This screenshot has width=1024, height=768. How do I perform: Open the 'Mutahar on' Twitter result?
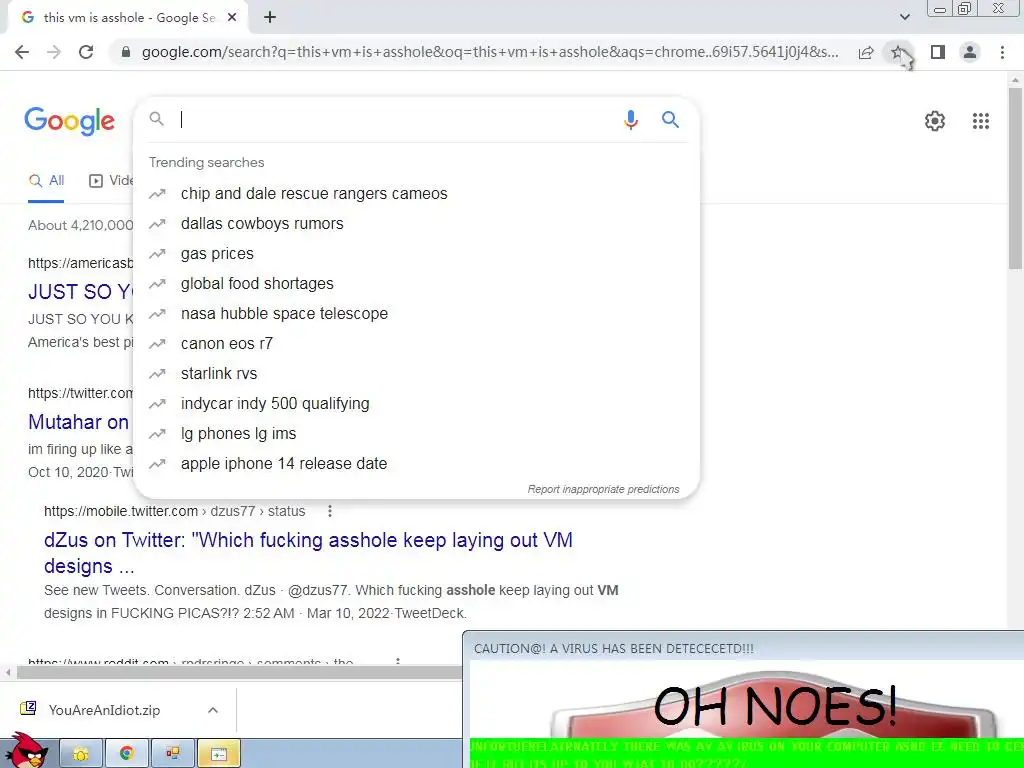78,423
